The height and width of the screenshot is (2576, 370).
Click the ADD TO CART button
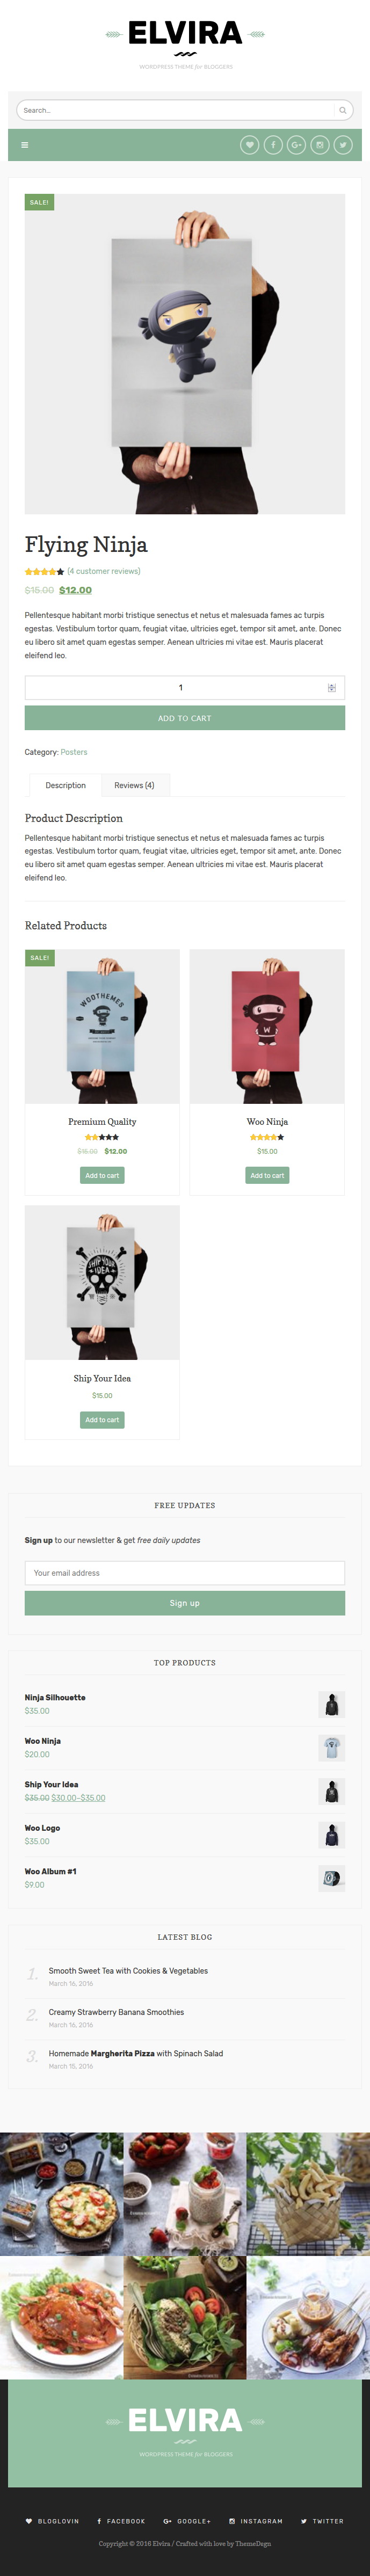pyautogui.click(x=185, y=718)
